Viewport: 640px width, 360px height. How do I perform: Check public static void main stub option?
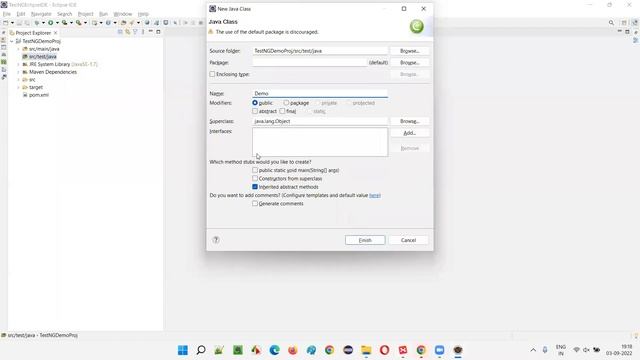255,170
